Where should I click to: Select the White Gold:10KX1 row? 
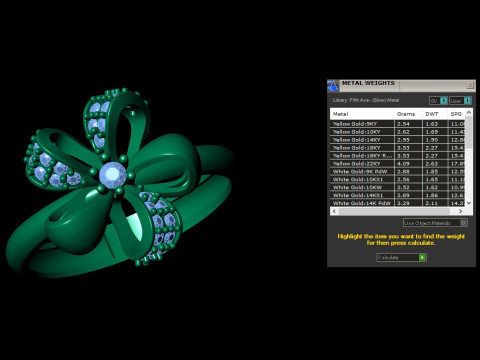point(398,179)
